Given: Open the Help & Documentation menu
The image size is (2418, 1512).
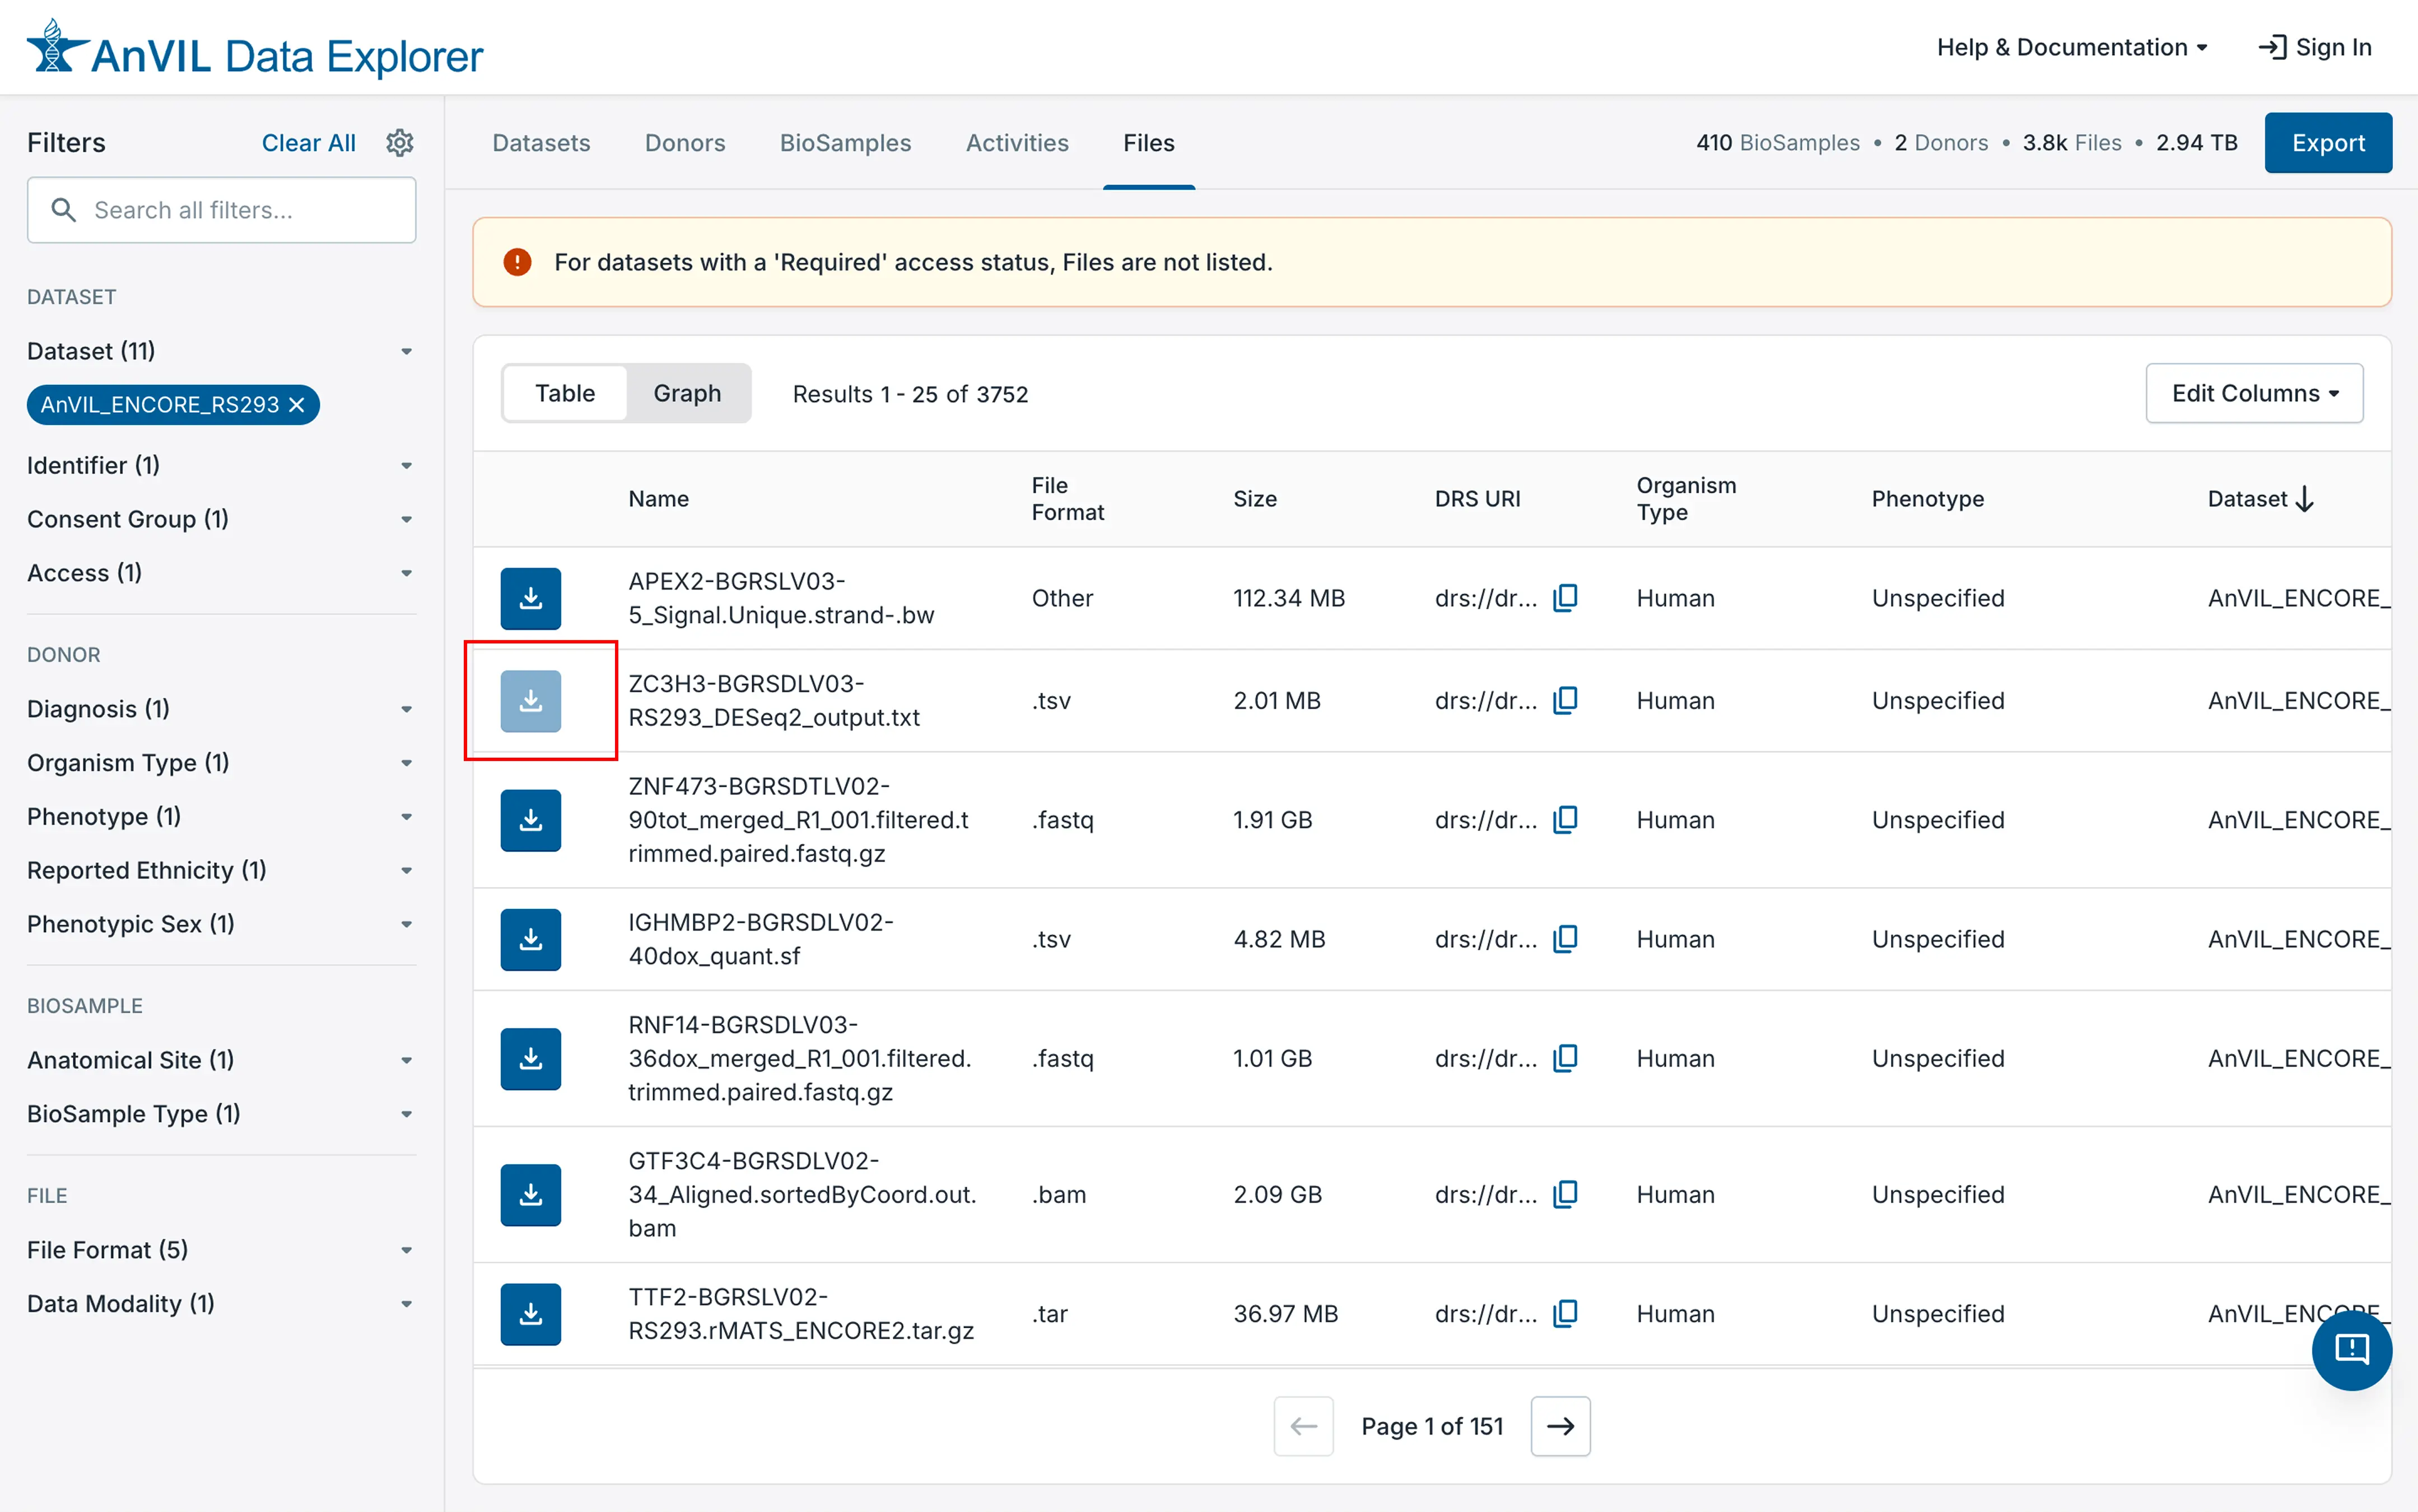Looking at the screenshot, I should (2071, 47).
